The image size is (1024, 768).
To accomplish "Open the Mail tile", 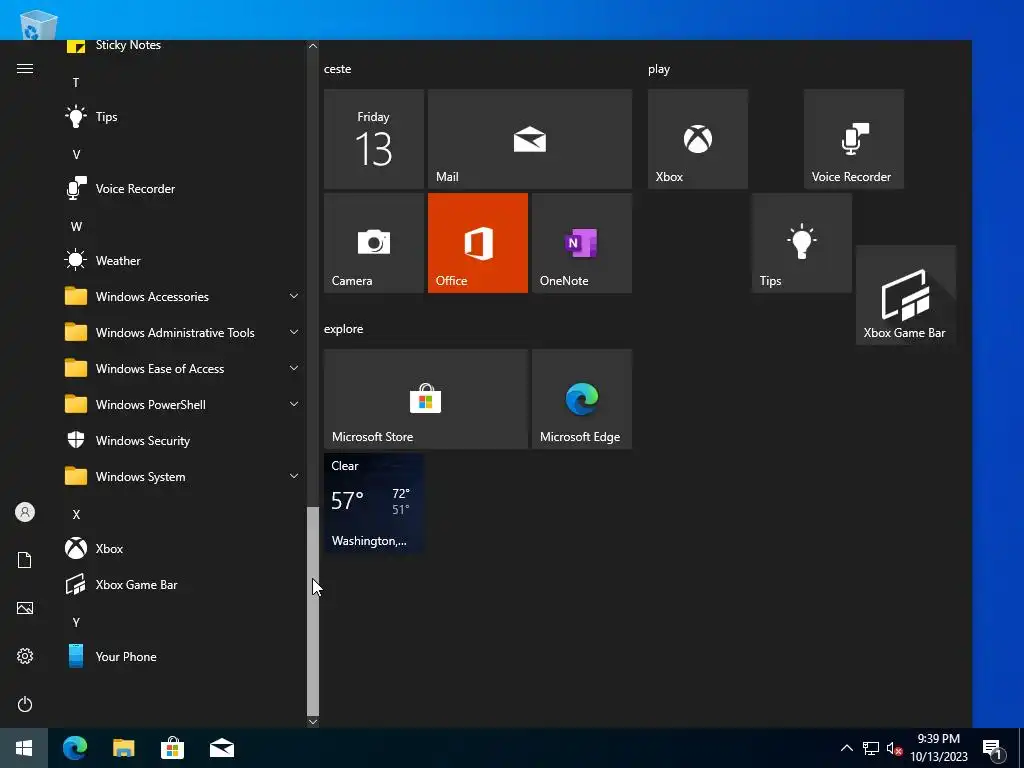I will coord(530,139).
